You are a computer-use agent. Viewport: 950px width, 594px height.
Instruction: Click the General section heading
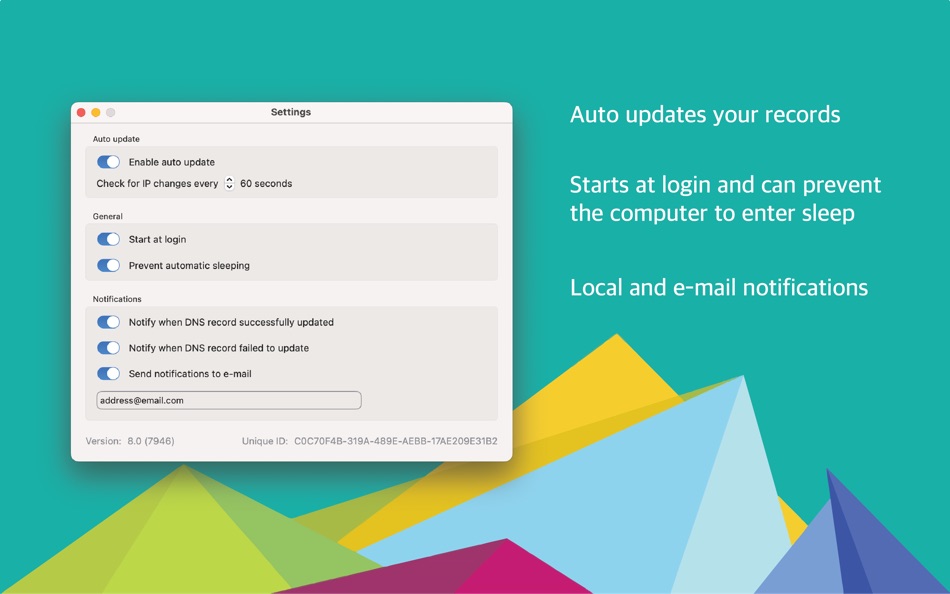click(108, 216)
